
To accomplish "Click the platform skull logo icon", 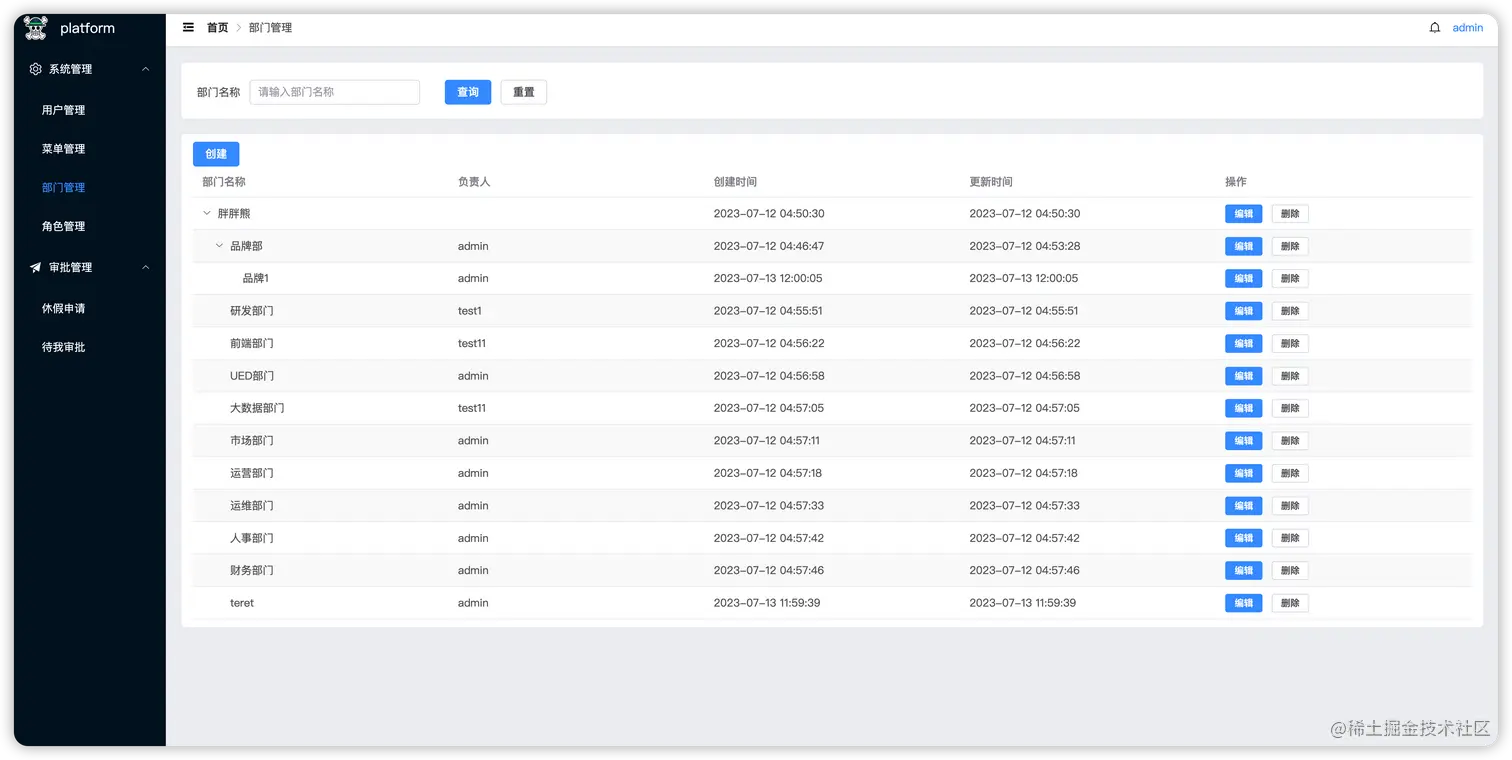I will (x=36, y=28).
